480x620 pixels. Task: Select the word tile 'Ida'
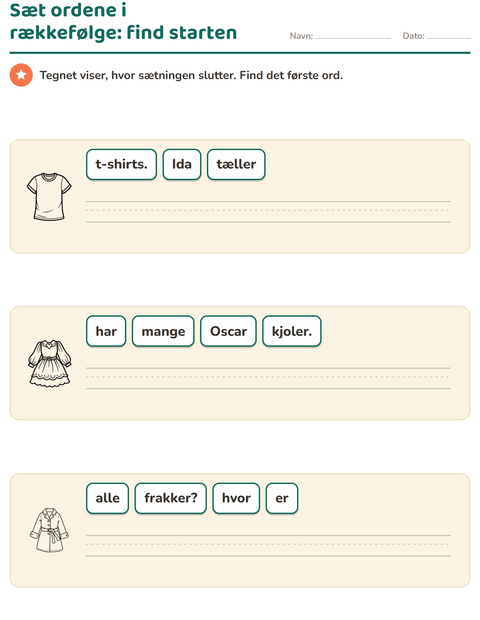[x=182, y=164]
